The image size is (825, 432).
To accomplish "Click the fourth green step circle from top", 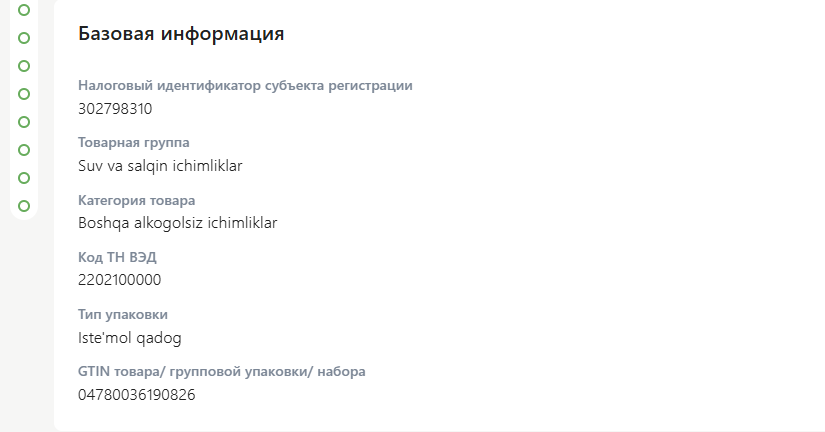I will (24, 94).
